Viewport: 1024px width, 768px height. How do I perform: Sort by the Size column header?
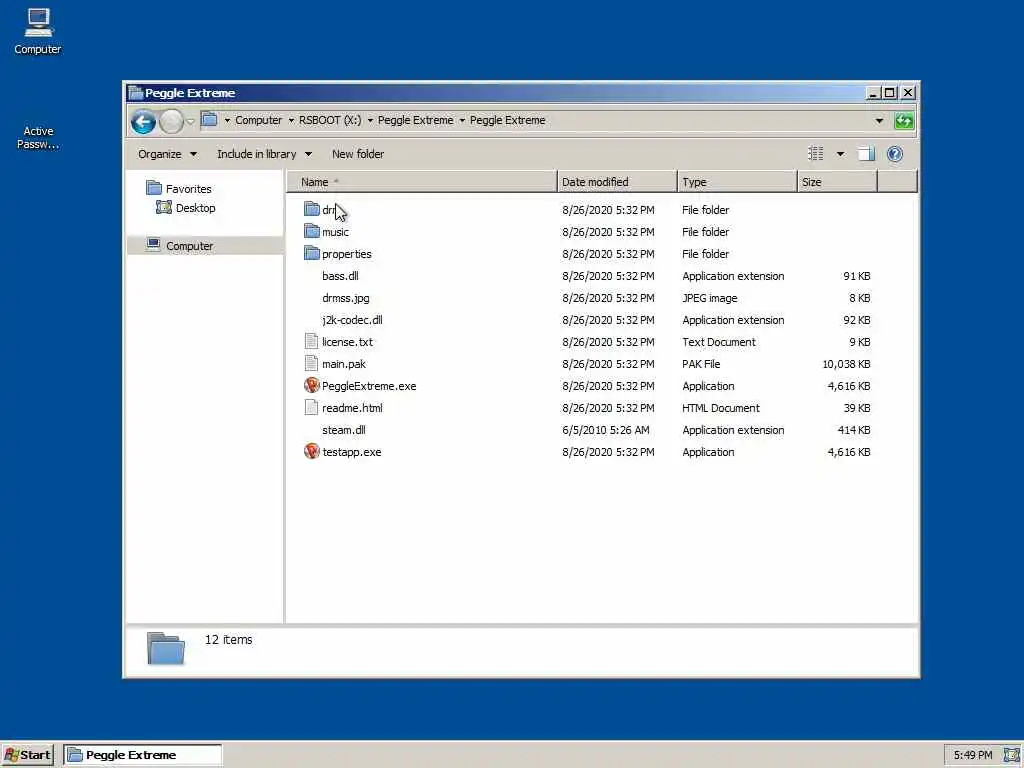[837, 182]
